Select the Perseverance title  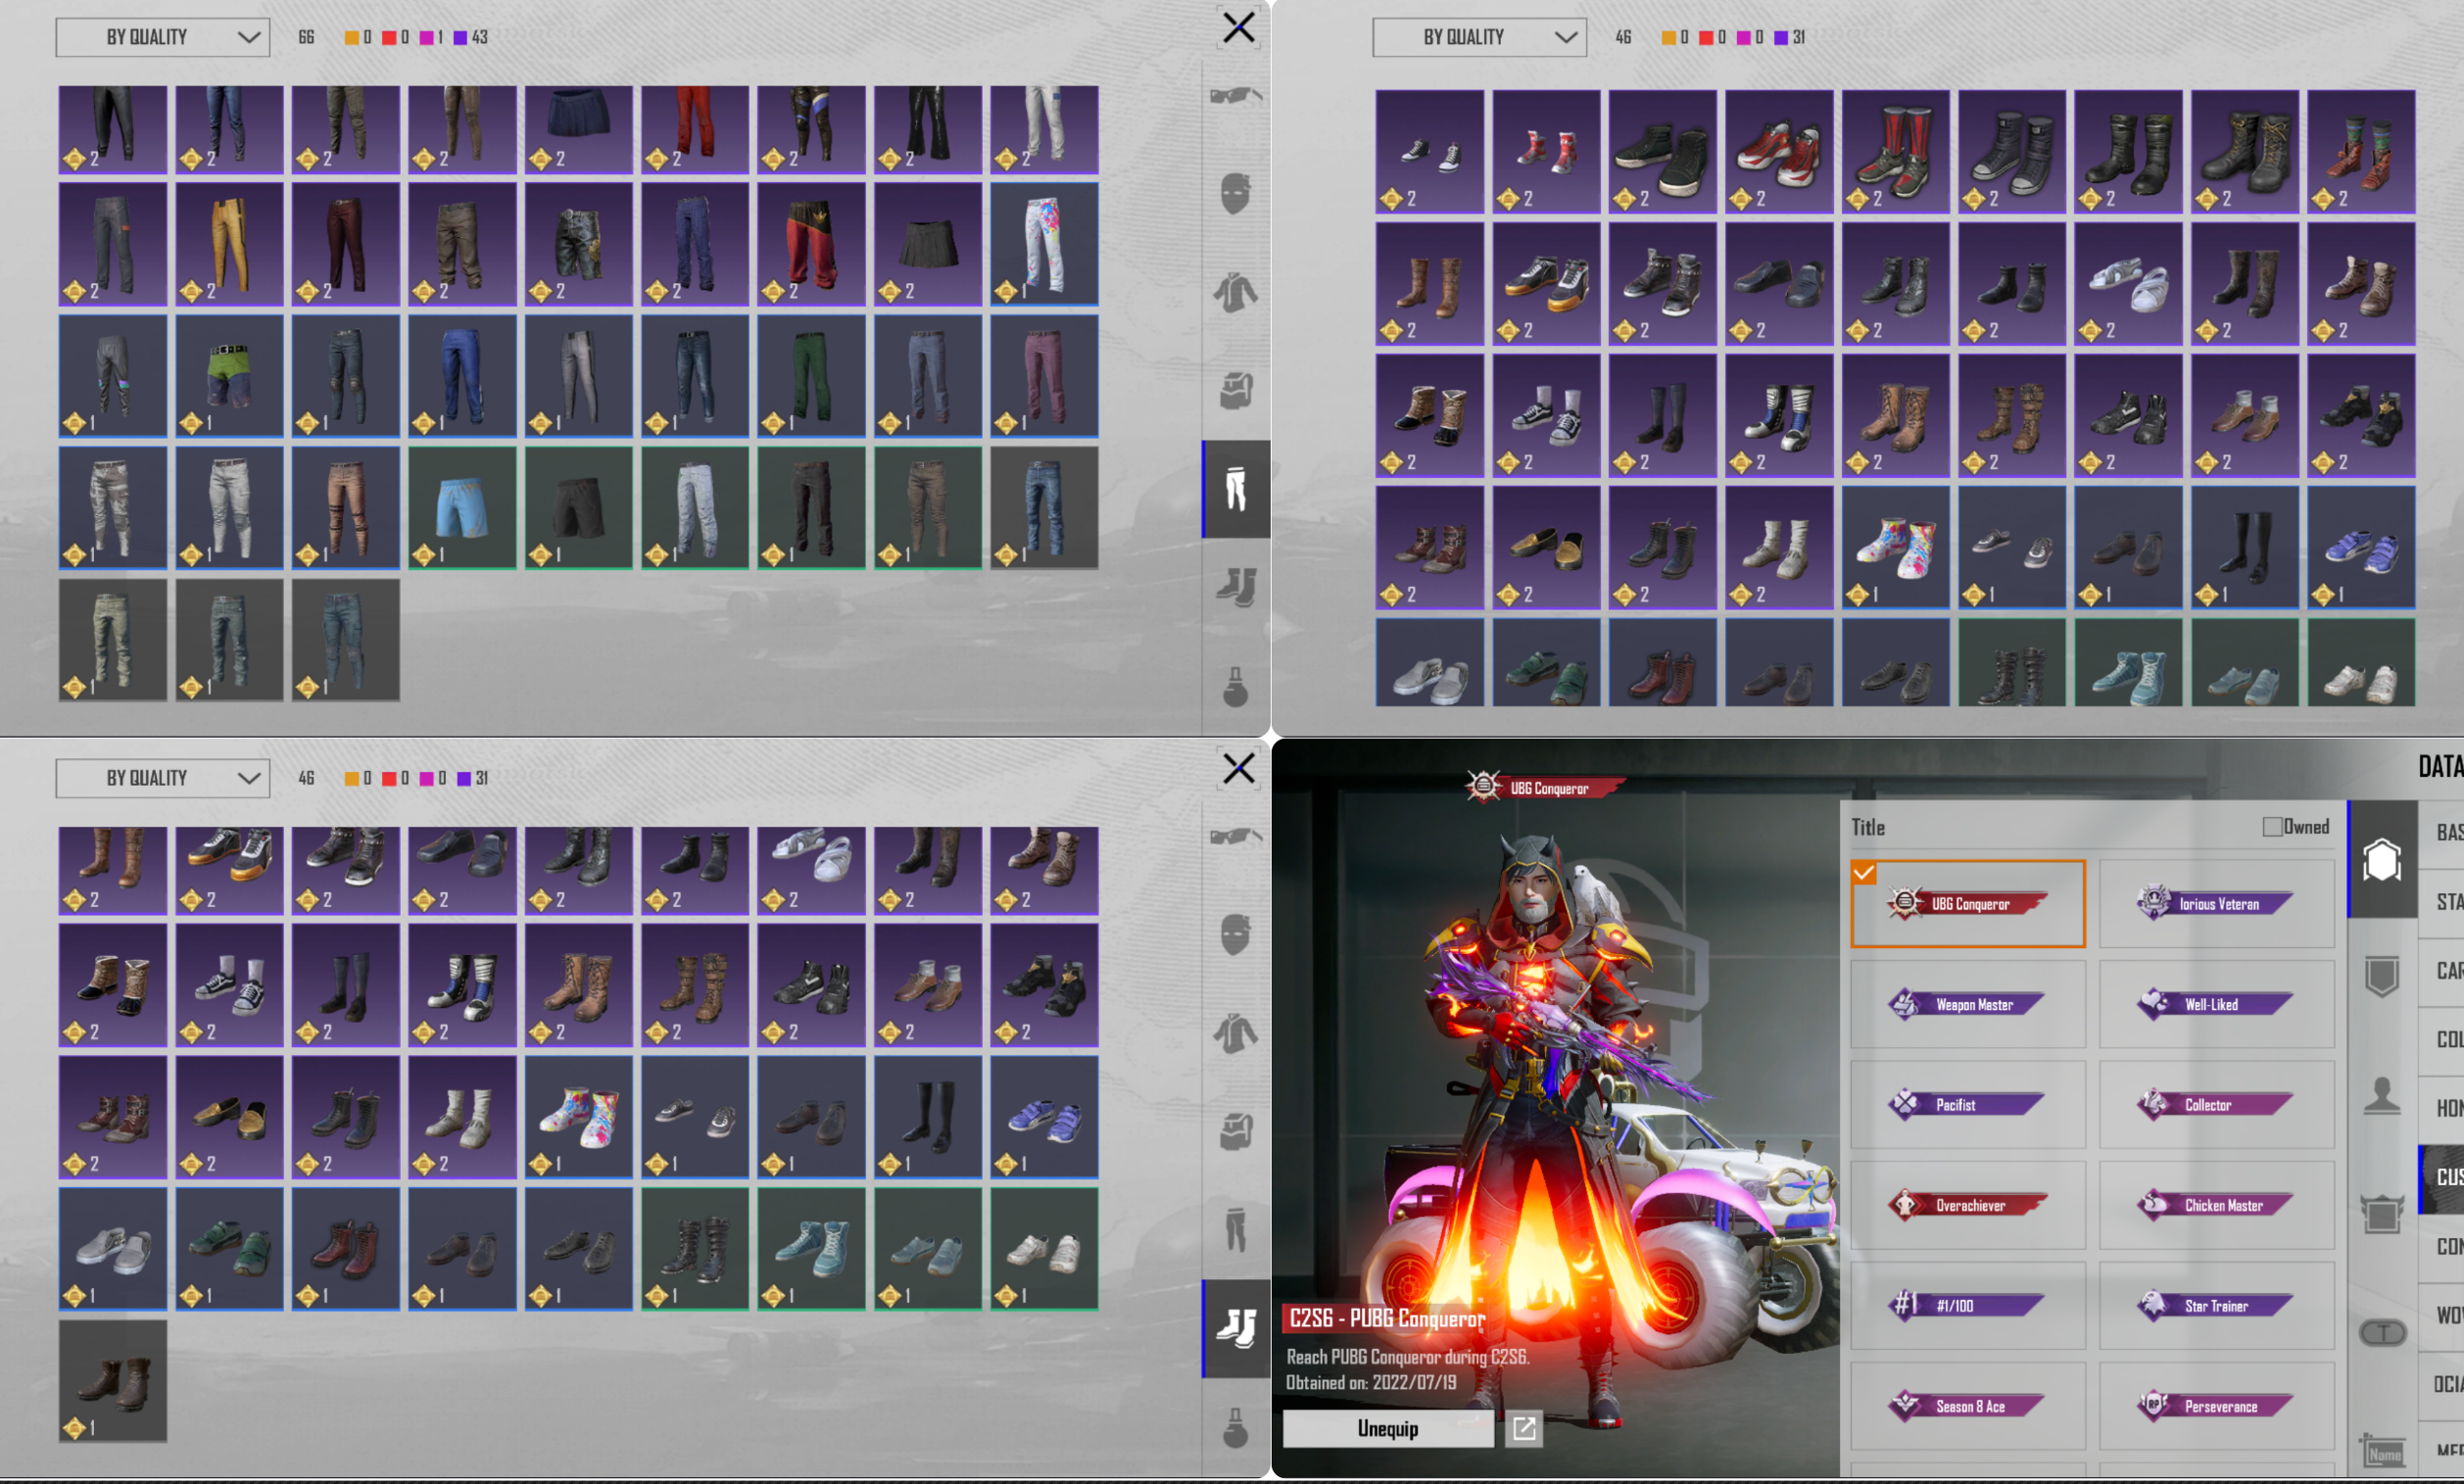click(x=2217, y=1406)
